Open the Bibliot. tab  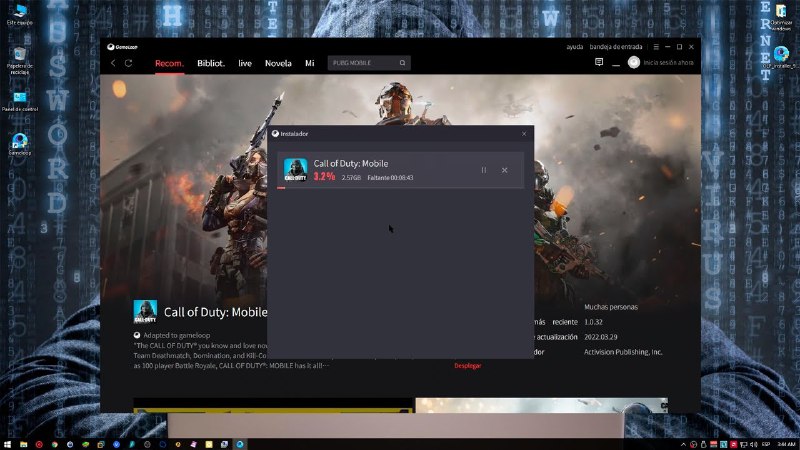pyautogui.click(x=211, y=63)
